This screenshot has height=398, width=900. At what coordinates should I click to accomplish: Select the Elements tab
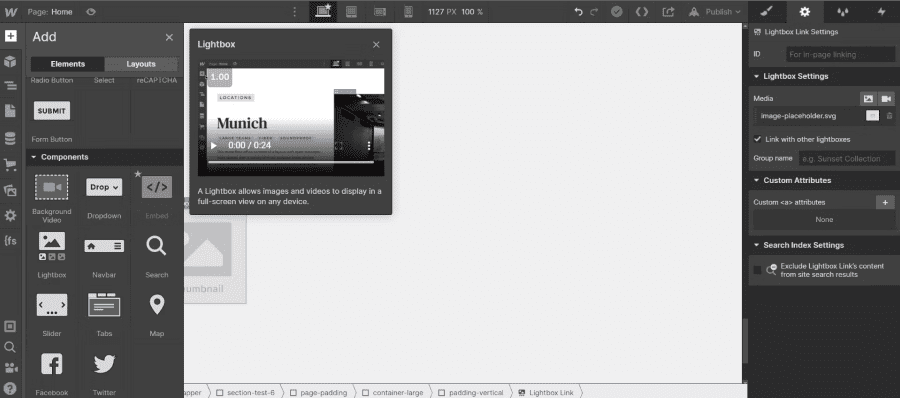[x=68, y=64]
